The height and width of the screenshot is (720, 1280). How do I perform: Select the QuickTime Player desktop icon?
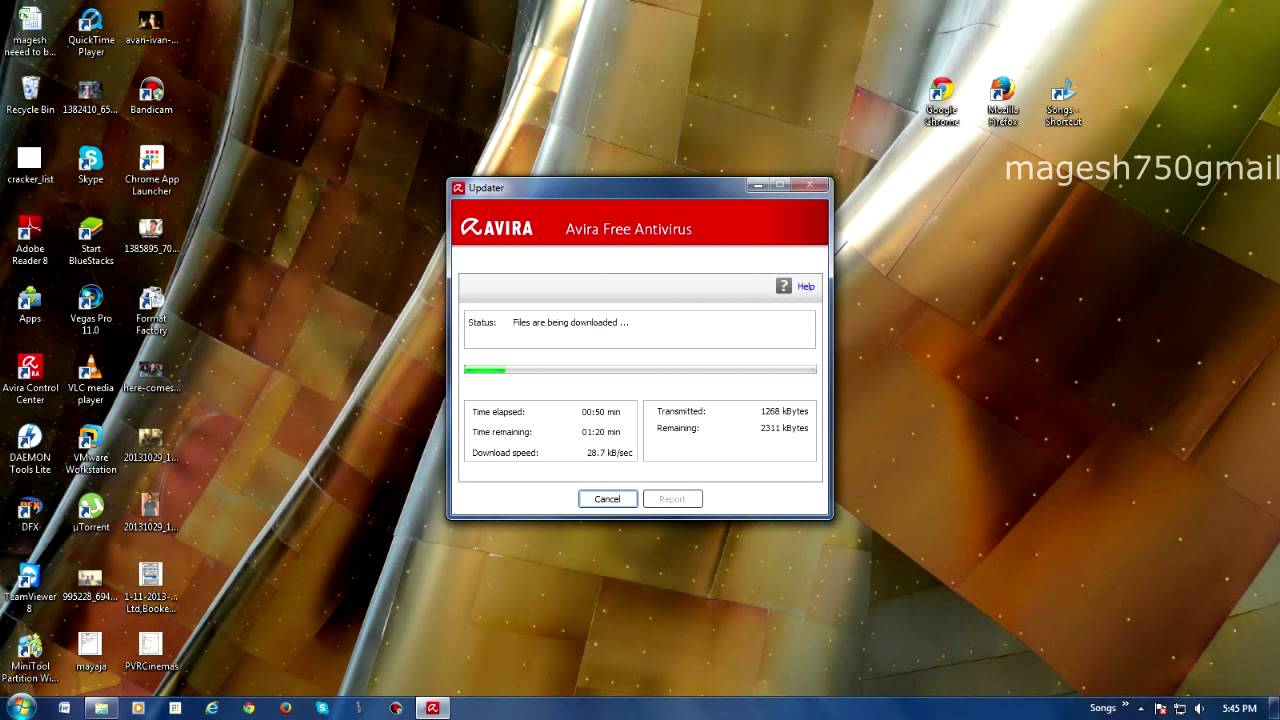(91, 33)
